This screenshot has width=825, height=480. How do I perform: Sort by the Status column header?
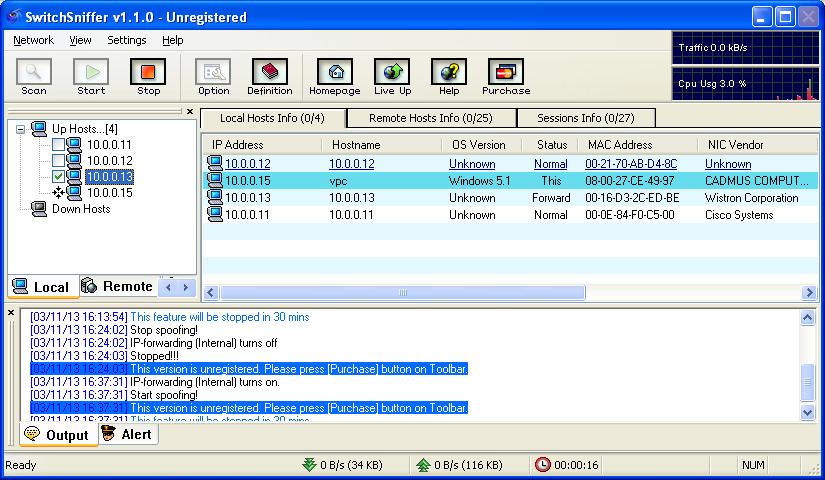pos(550,145)
